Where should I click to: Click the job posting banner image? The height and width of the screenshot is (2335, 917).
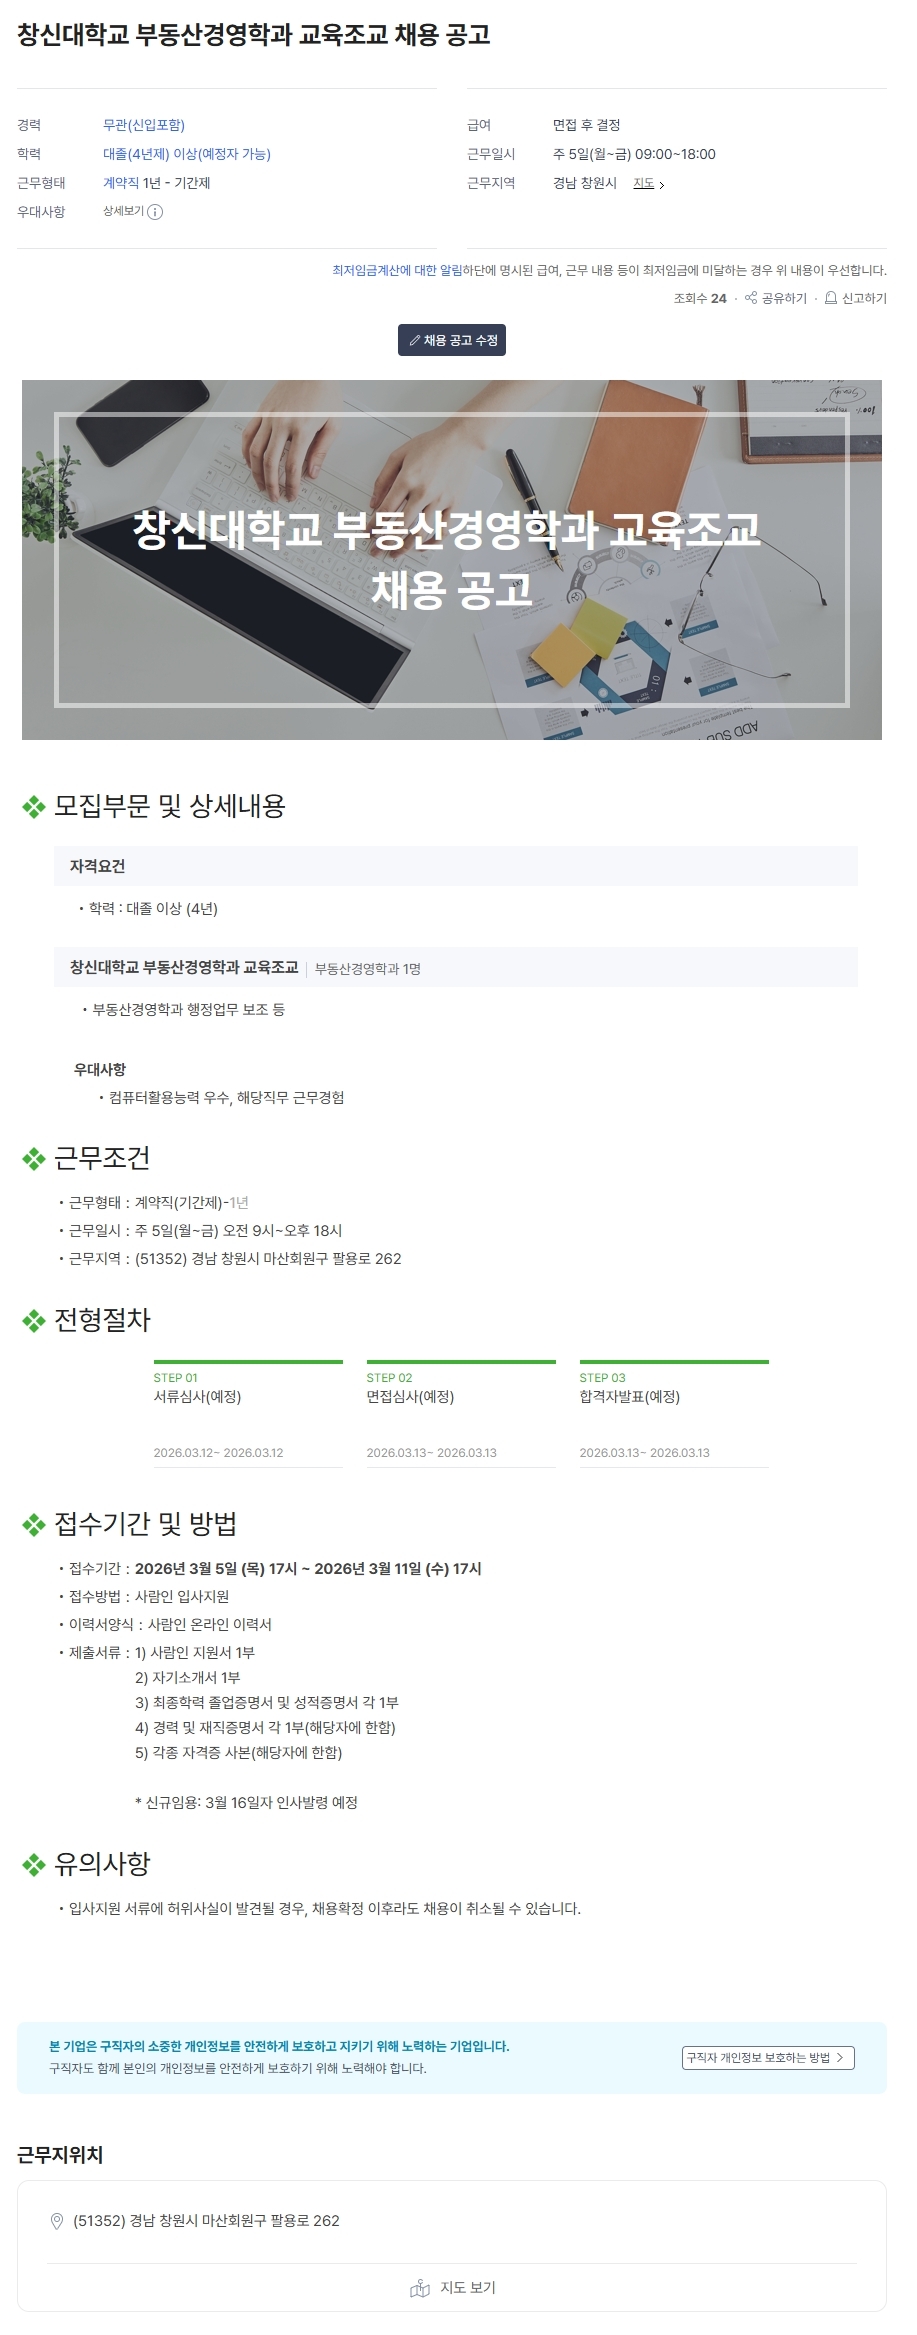(452, 559)
